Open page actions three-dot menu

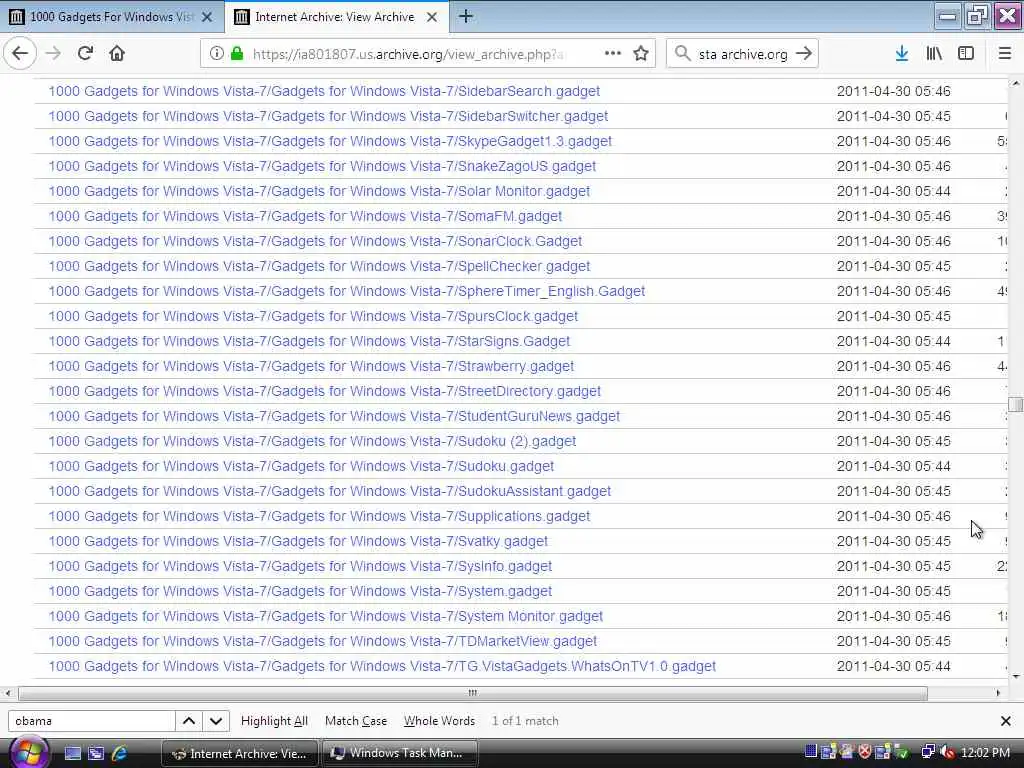613,54
